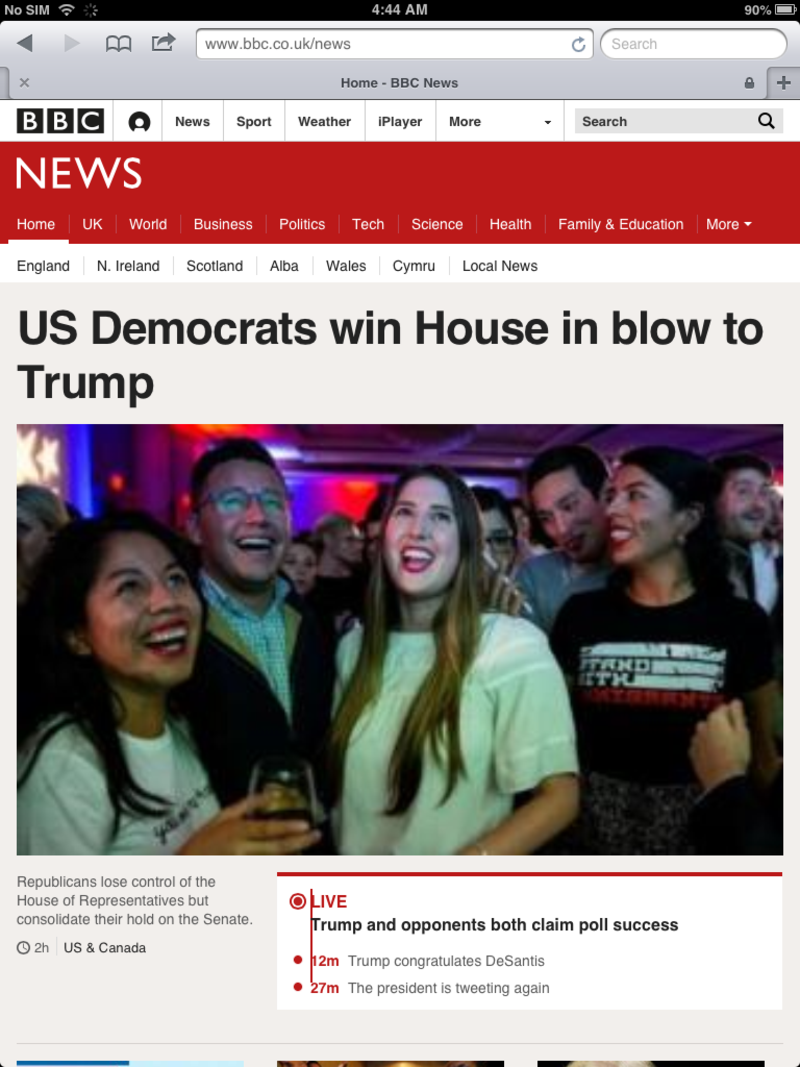800x1067 pixels.
Task: Open the election night crowd photo
Action: 400,640
